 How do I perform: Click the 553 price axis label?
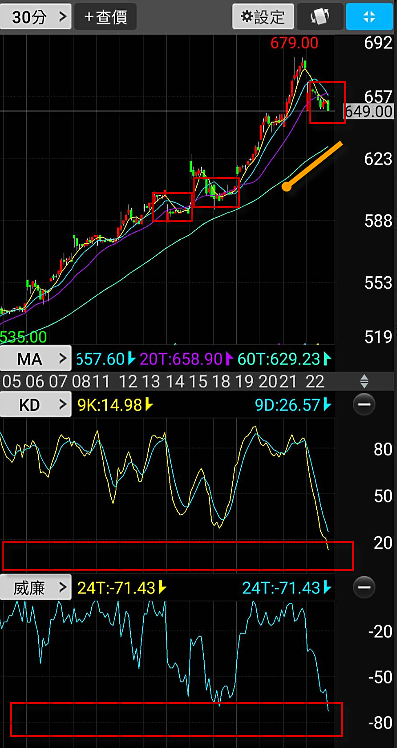[378, 283]
